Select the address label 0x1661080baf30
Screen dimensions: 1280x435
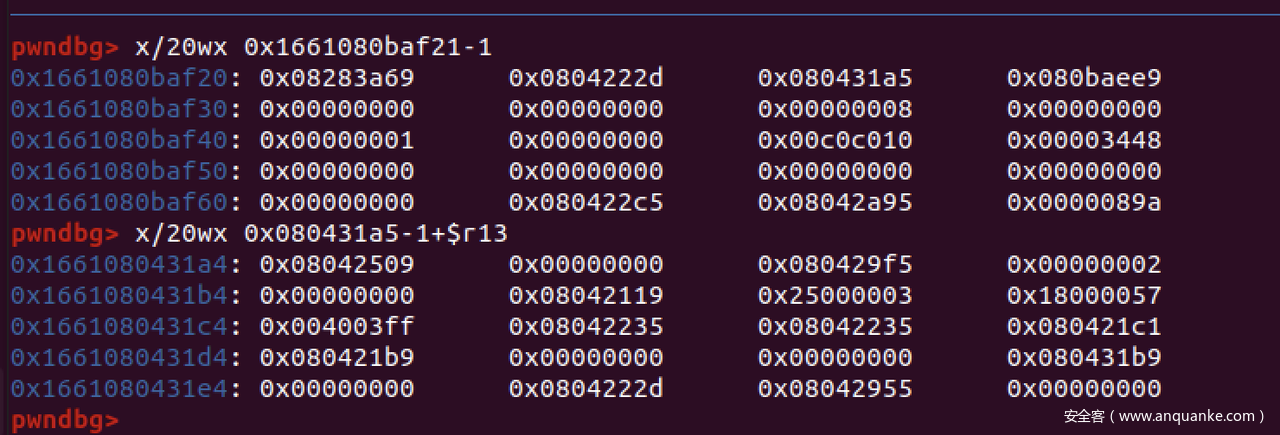tap(120, 109)
